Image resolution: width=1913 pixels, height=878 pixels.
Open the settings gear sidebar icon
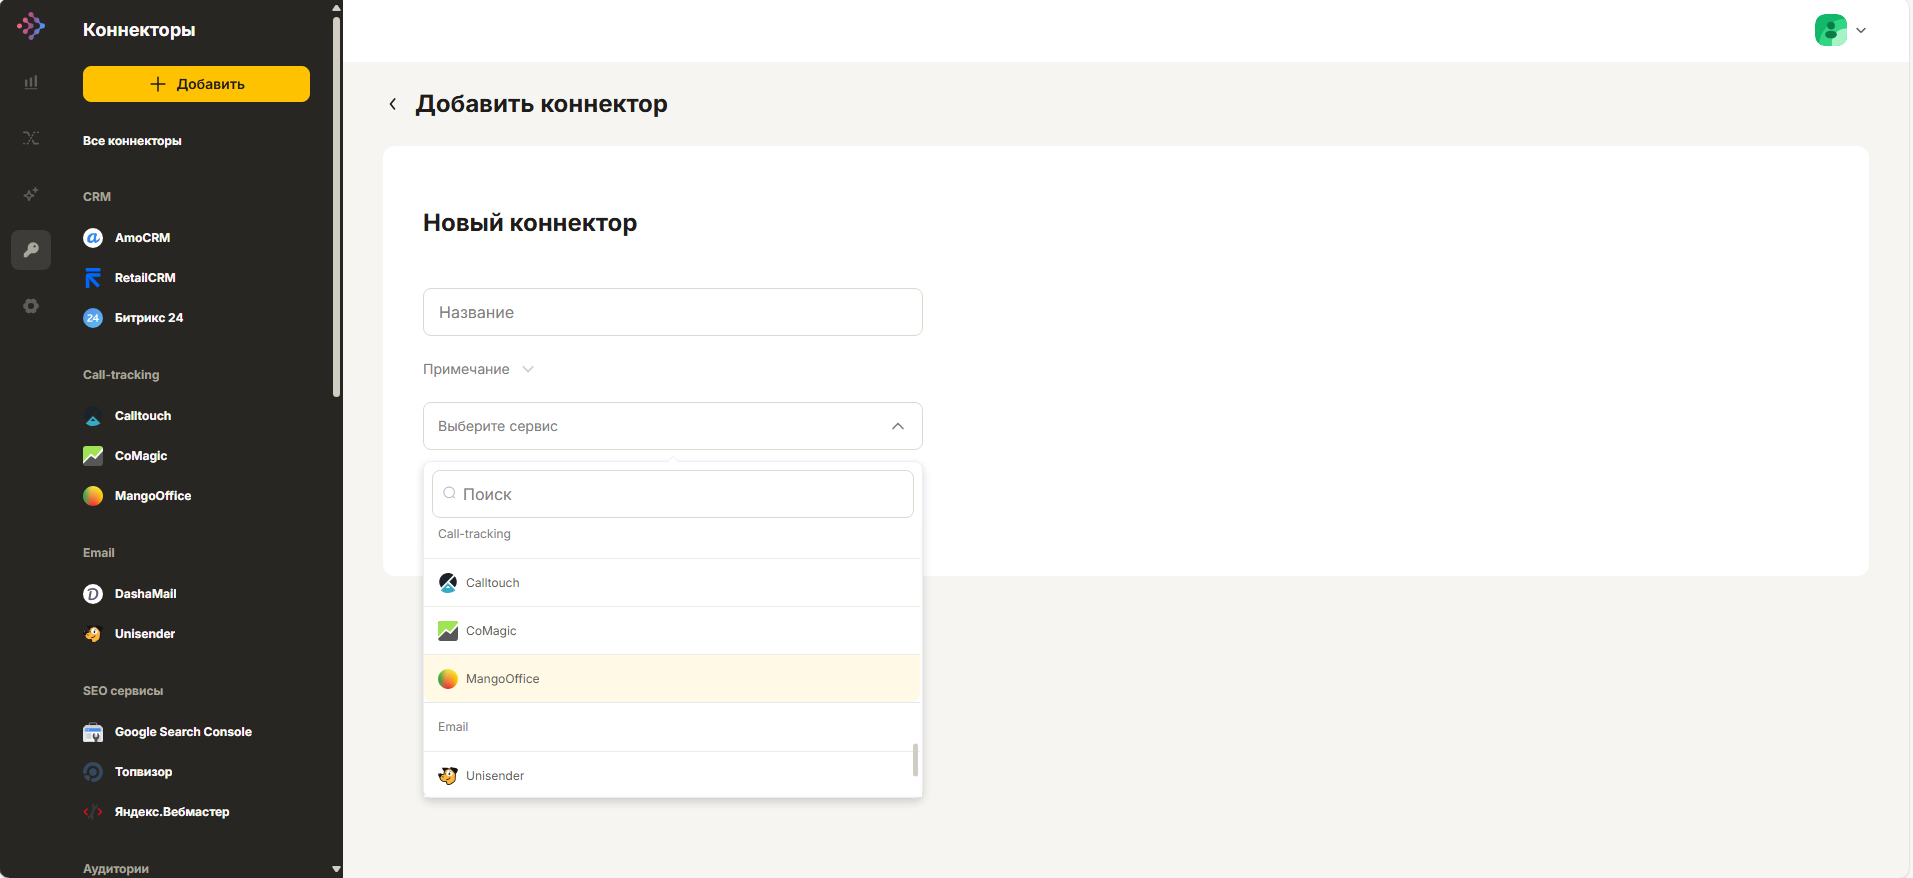pos(31,306)
